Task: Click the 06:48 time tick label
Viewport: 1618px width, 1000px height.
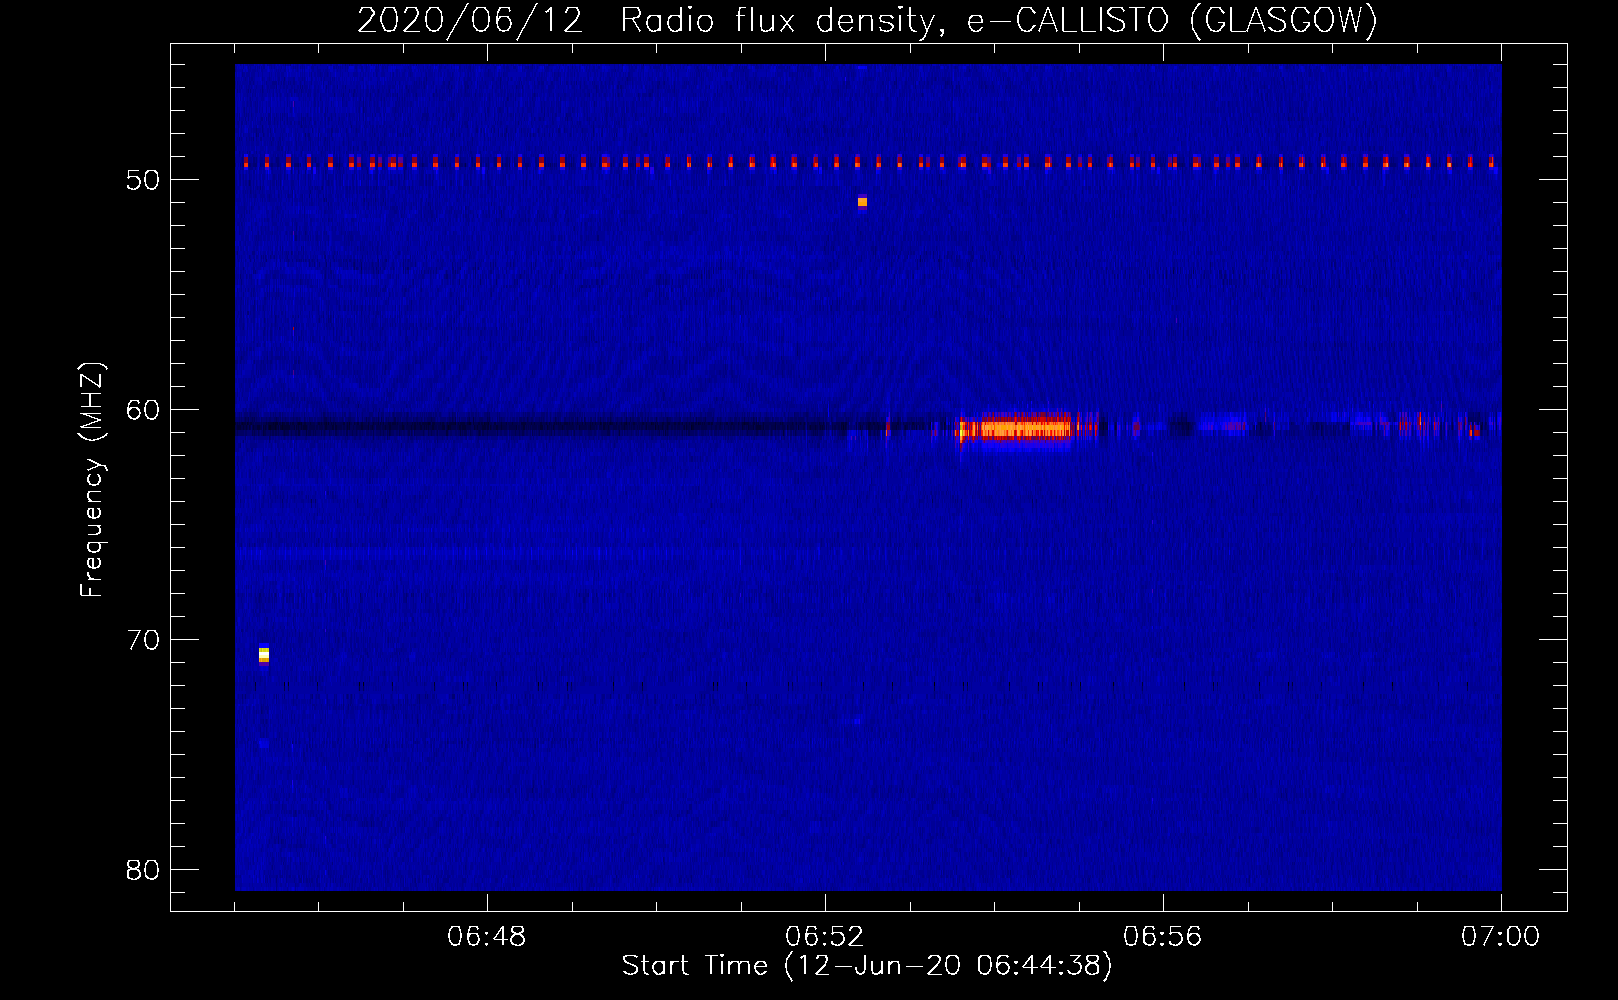Action: tap(487, 937)
